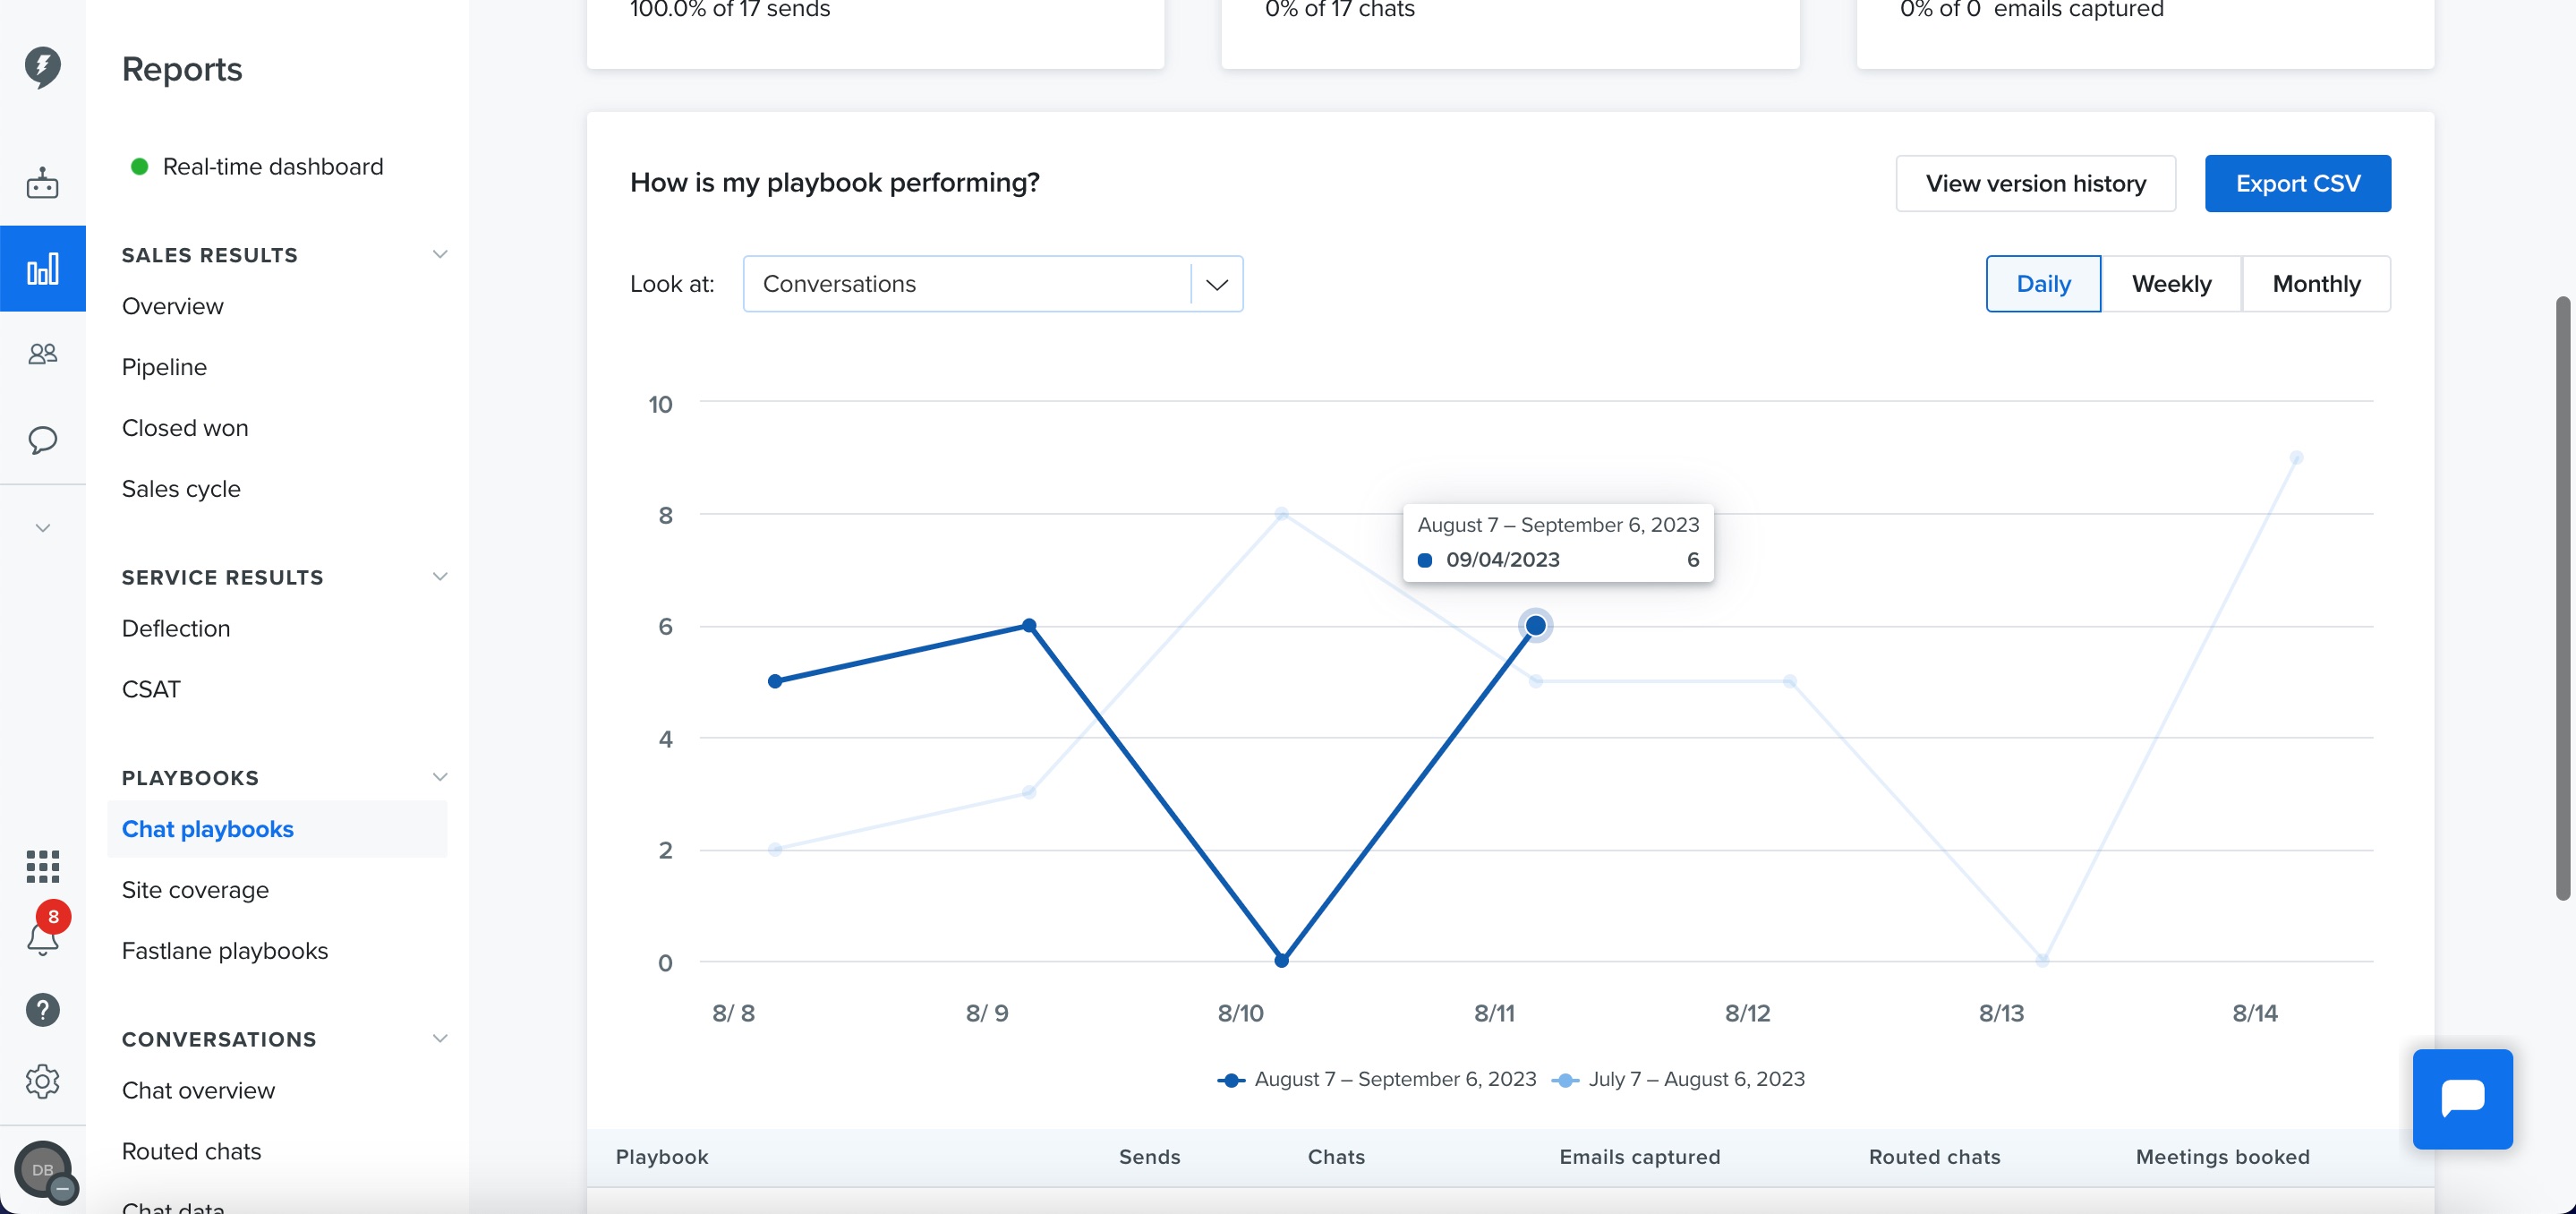Expand the sidebar chevron below chat icon
Image resolution: width=2576 pixels, height=1214 pixels.
(42, 528)
